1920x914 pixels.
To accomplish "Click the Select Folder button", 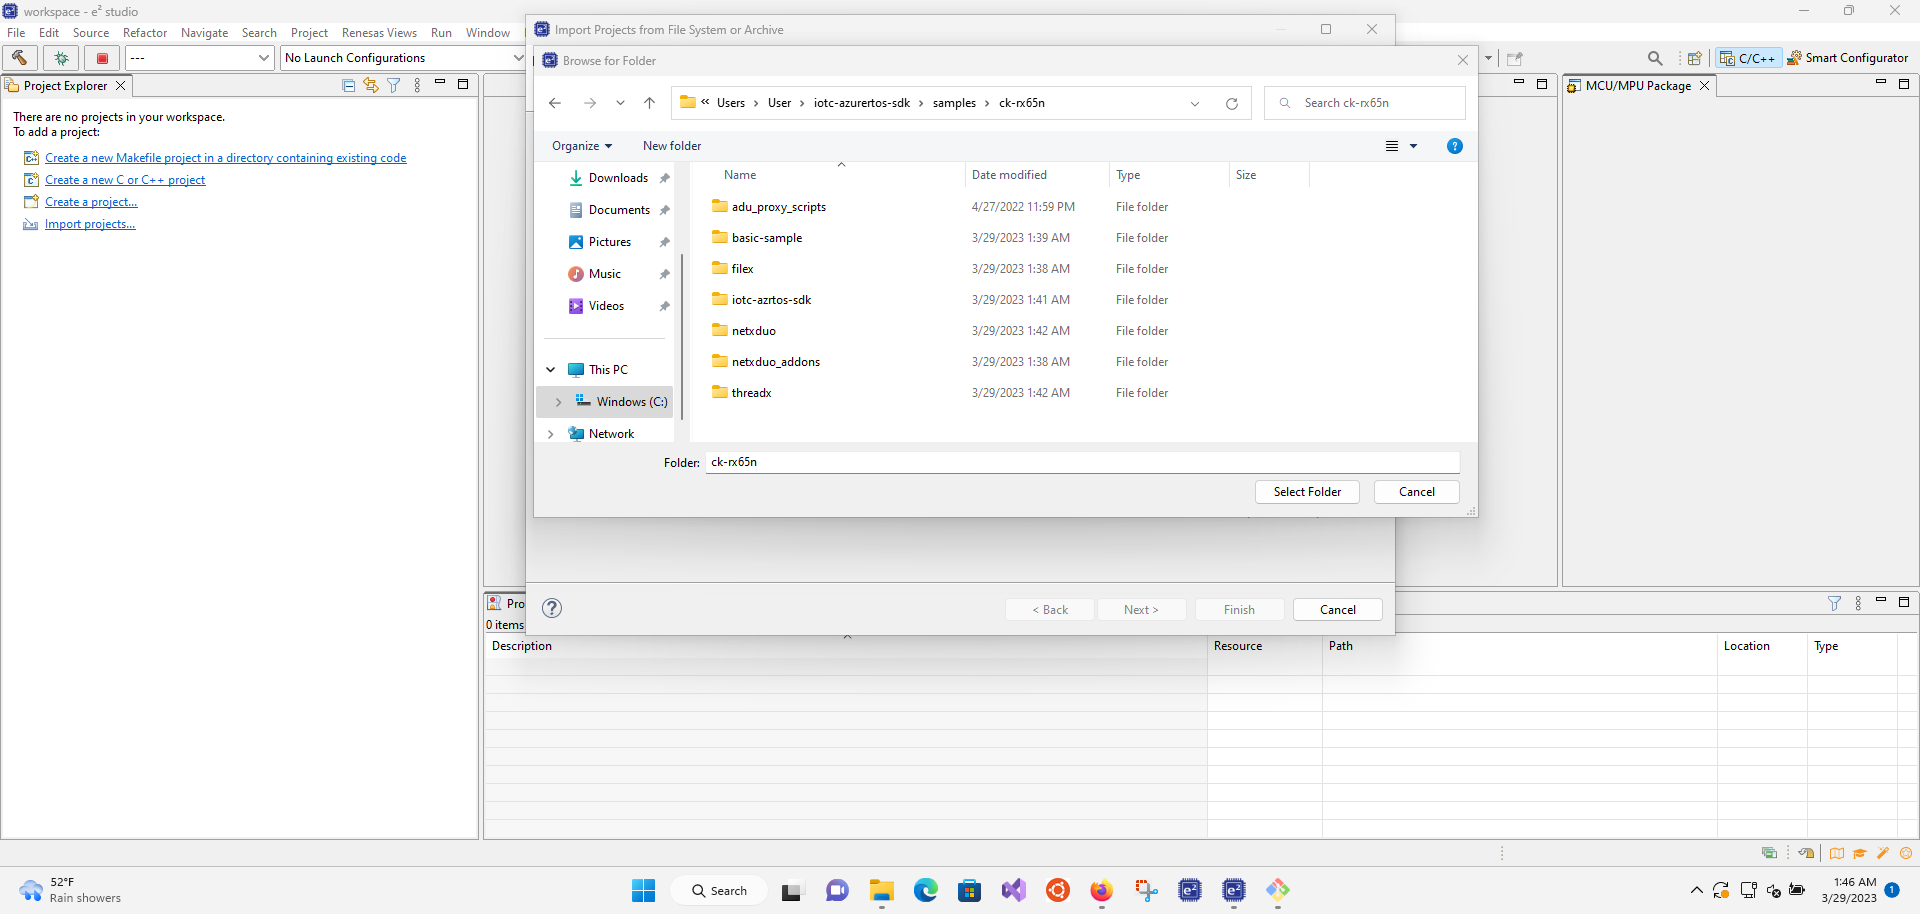I will [x=1307, y=492].
